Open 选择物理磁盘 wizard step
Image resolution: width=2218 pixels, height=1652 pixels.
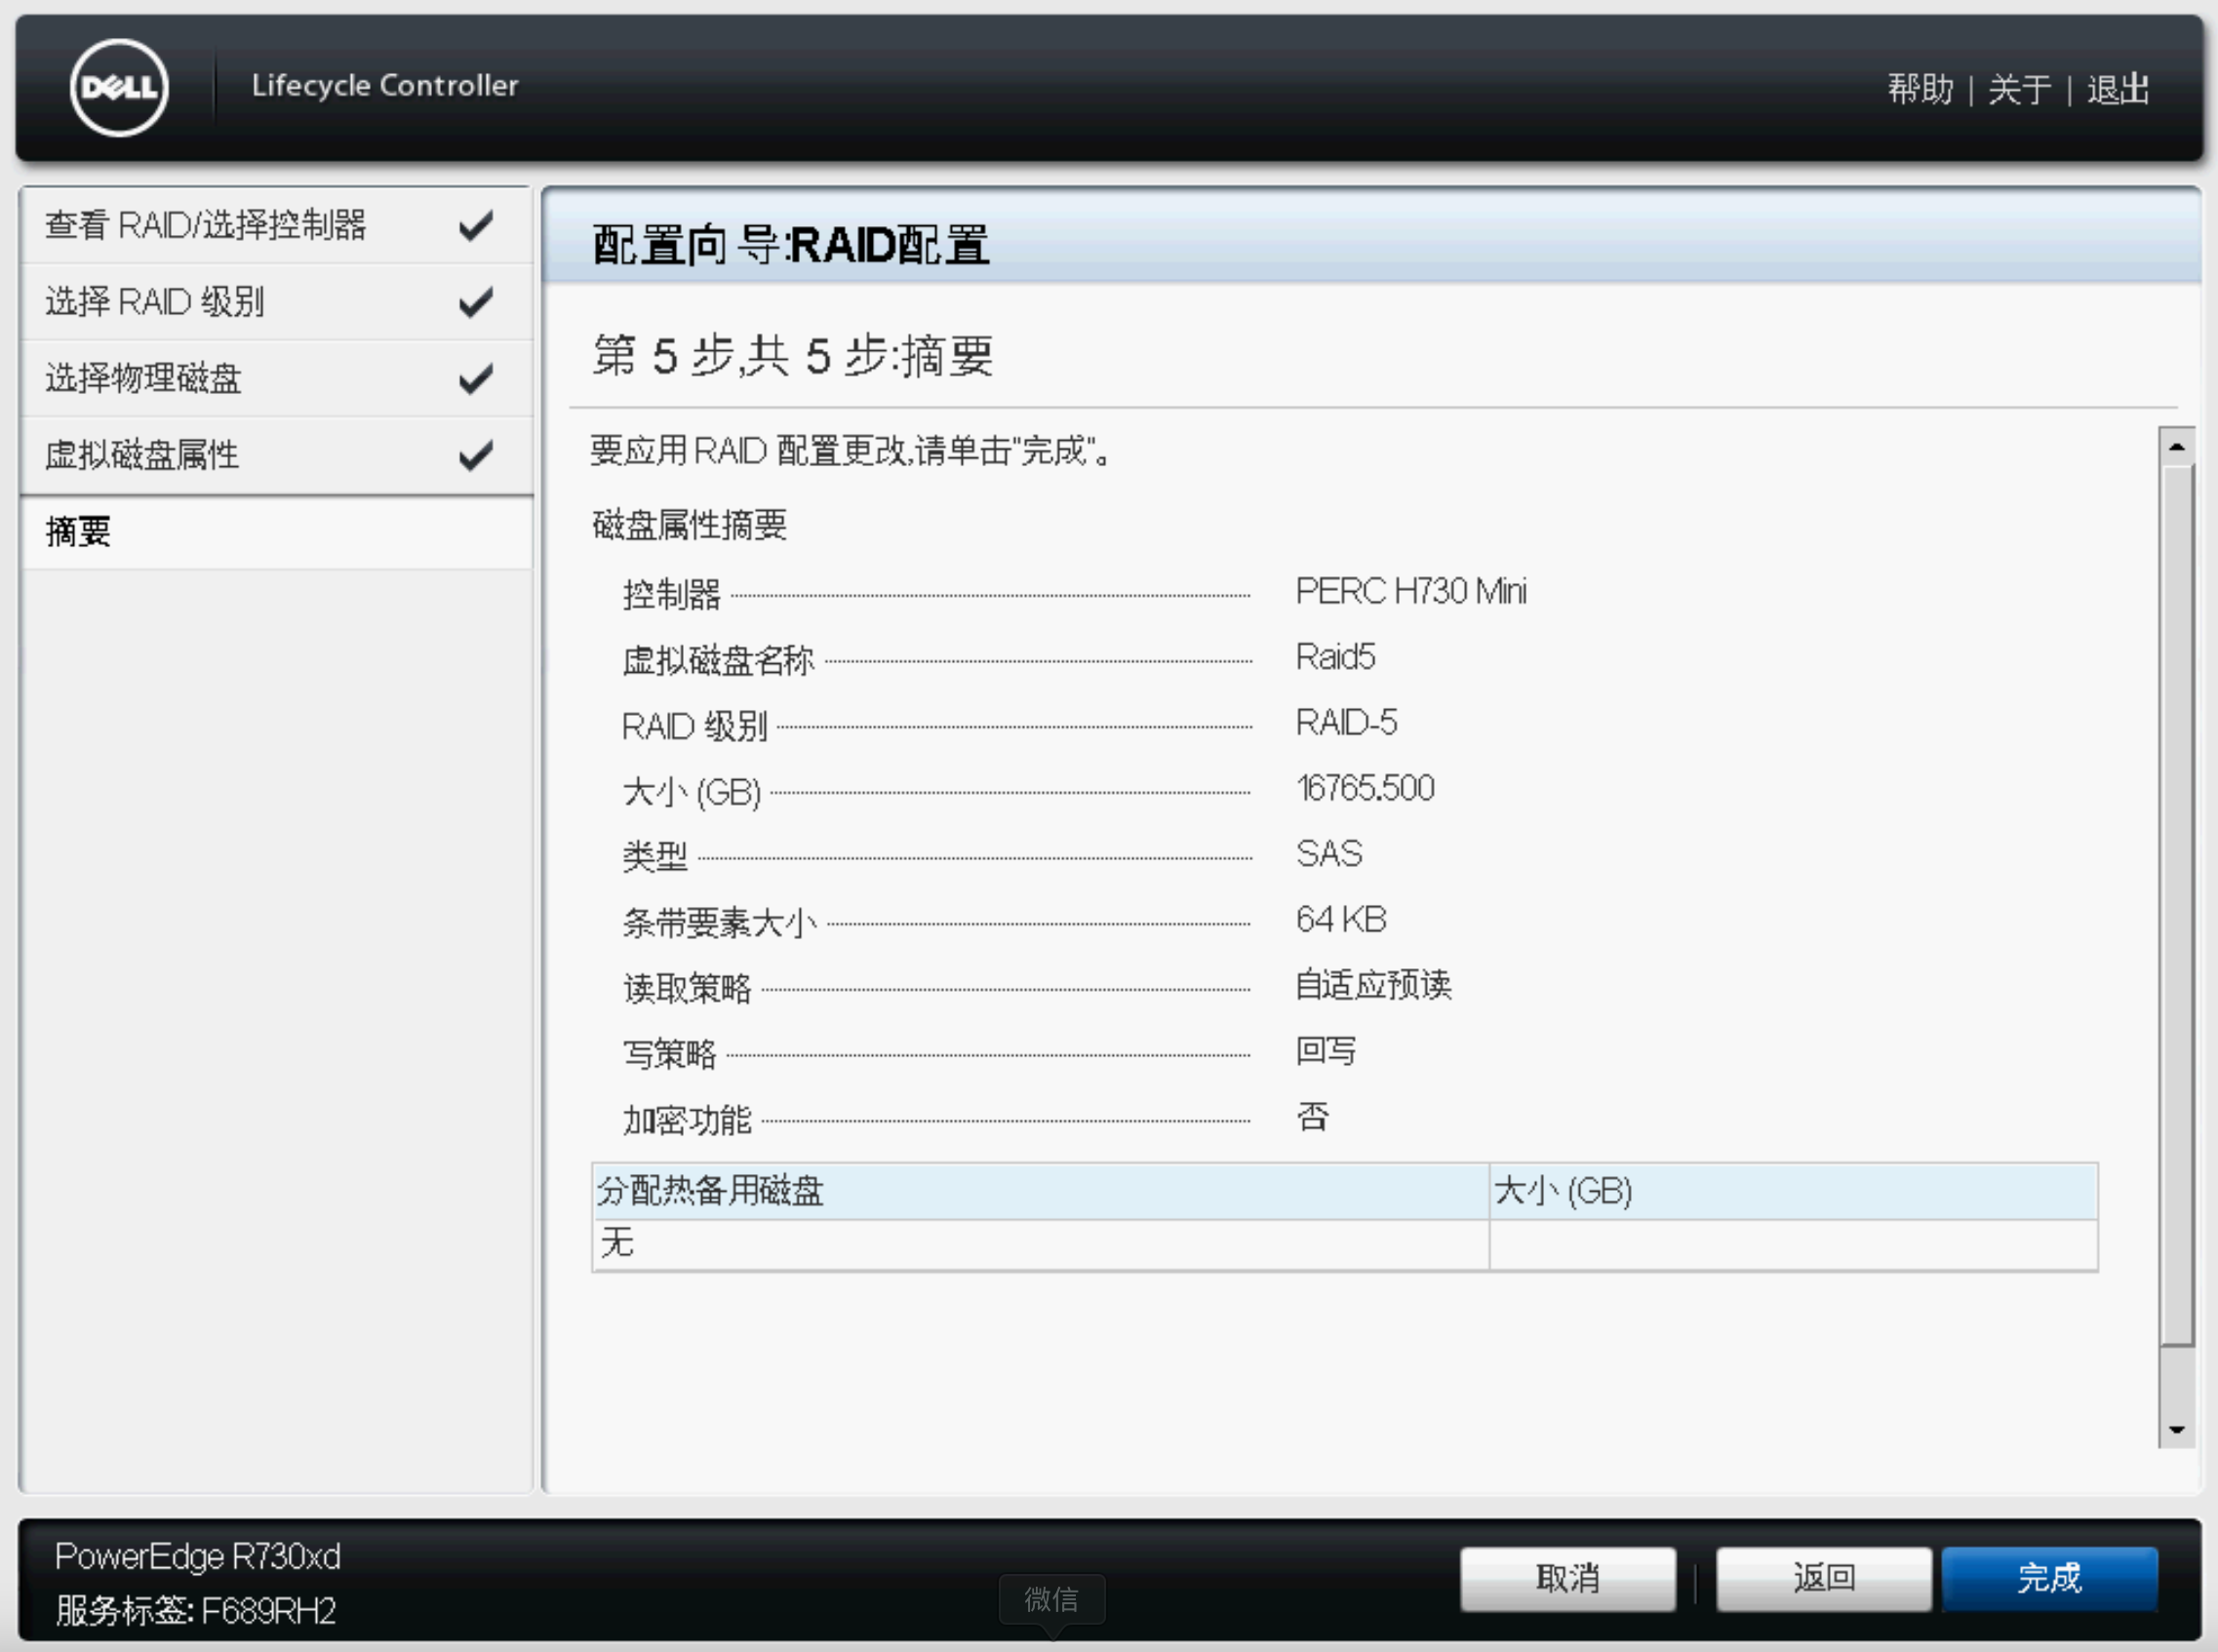pos(144,378)
